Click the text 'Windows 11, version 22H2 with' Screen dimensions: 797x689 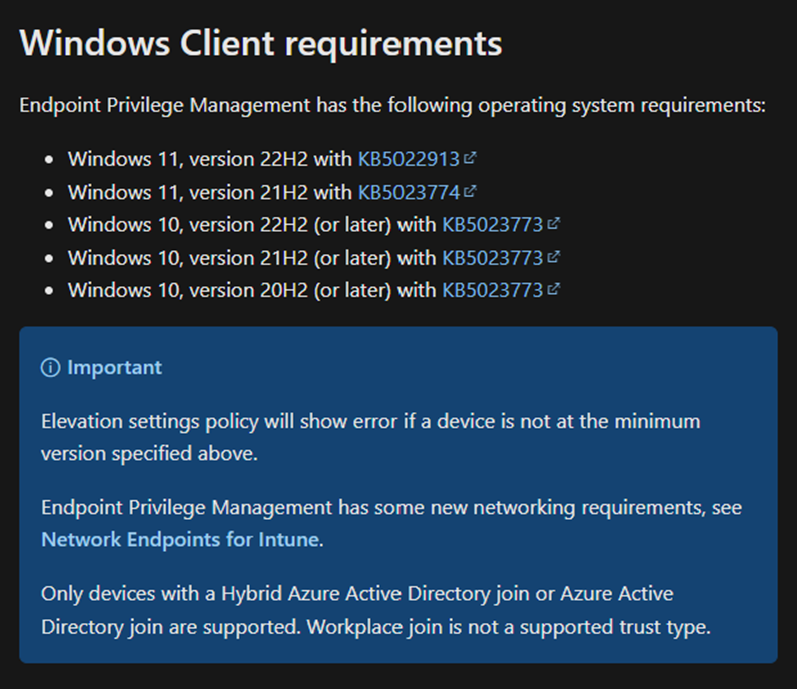click(x=209, y=159)
